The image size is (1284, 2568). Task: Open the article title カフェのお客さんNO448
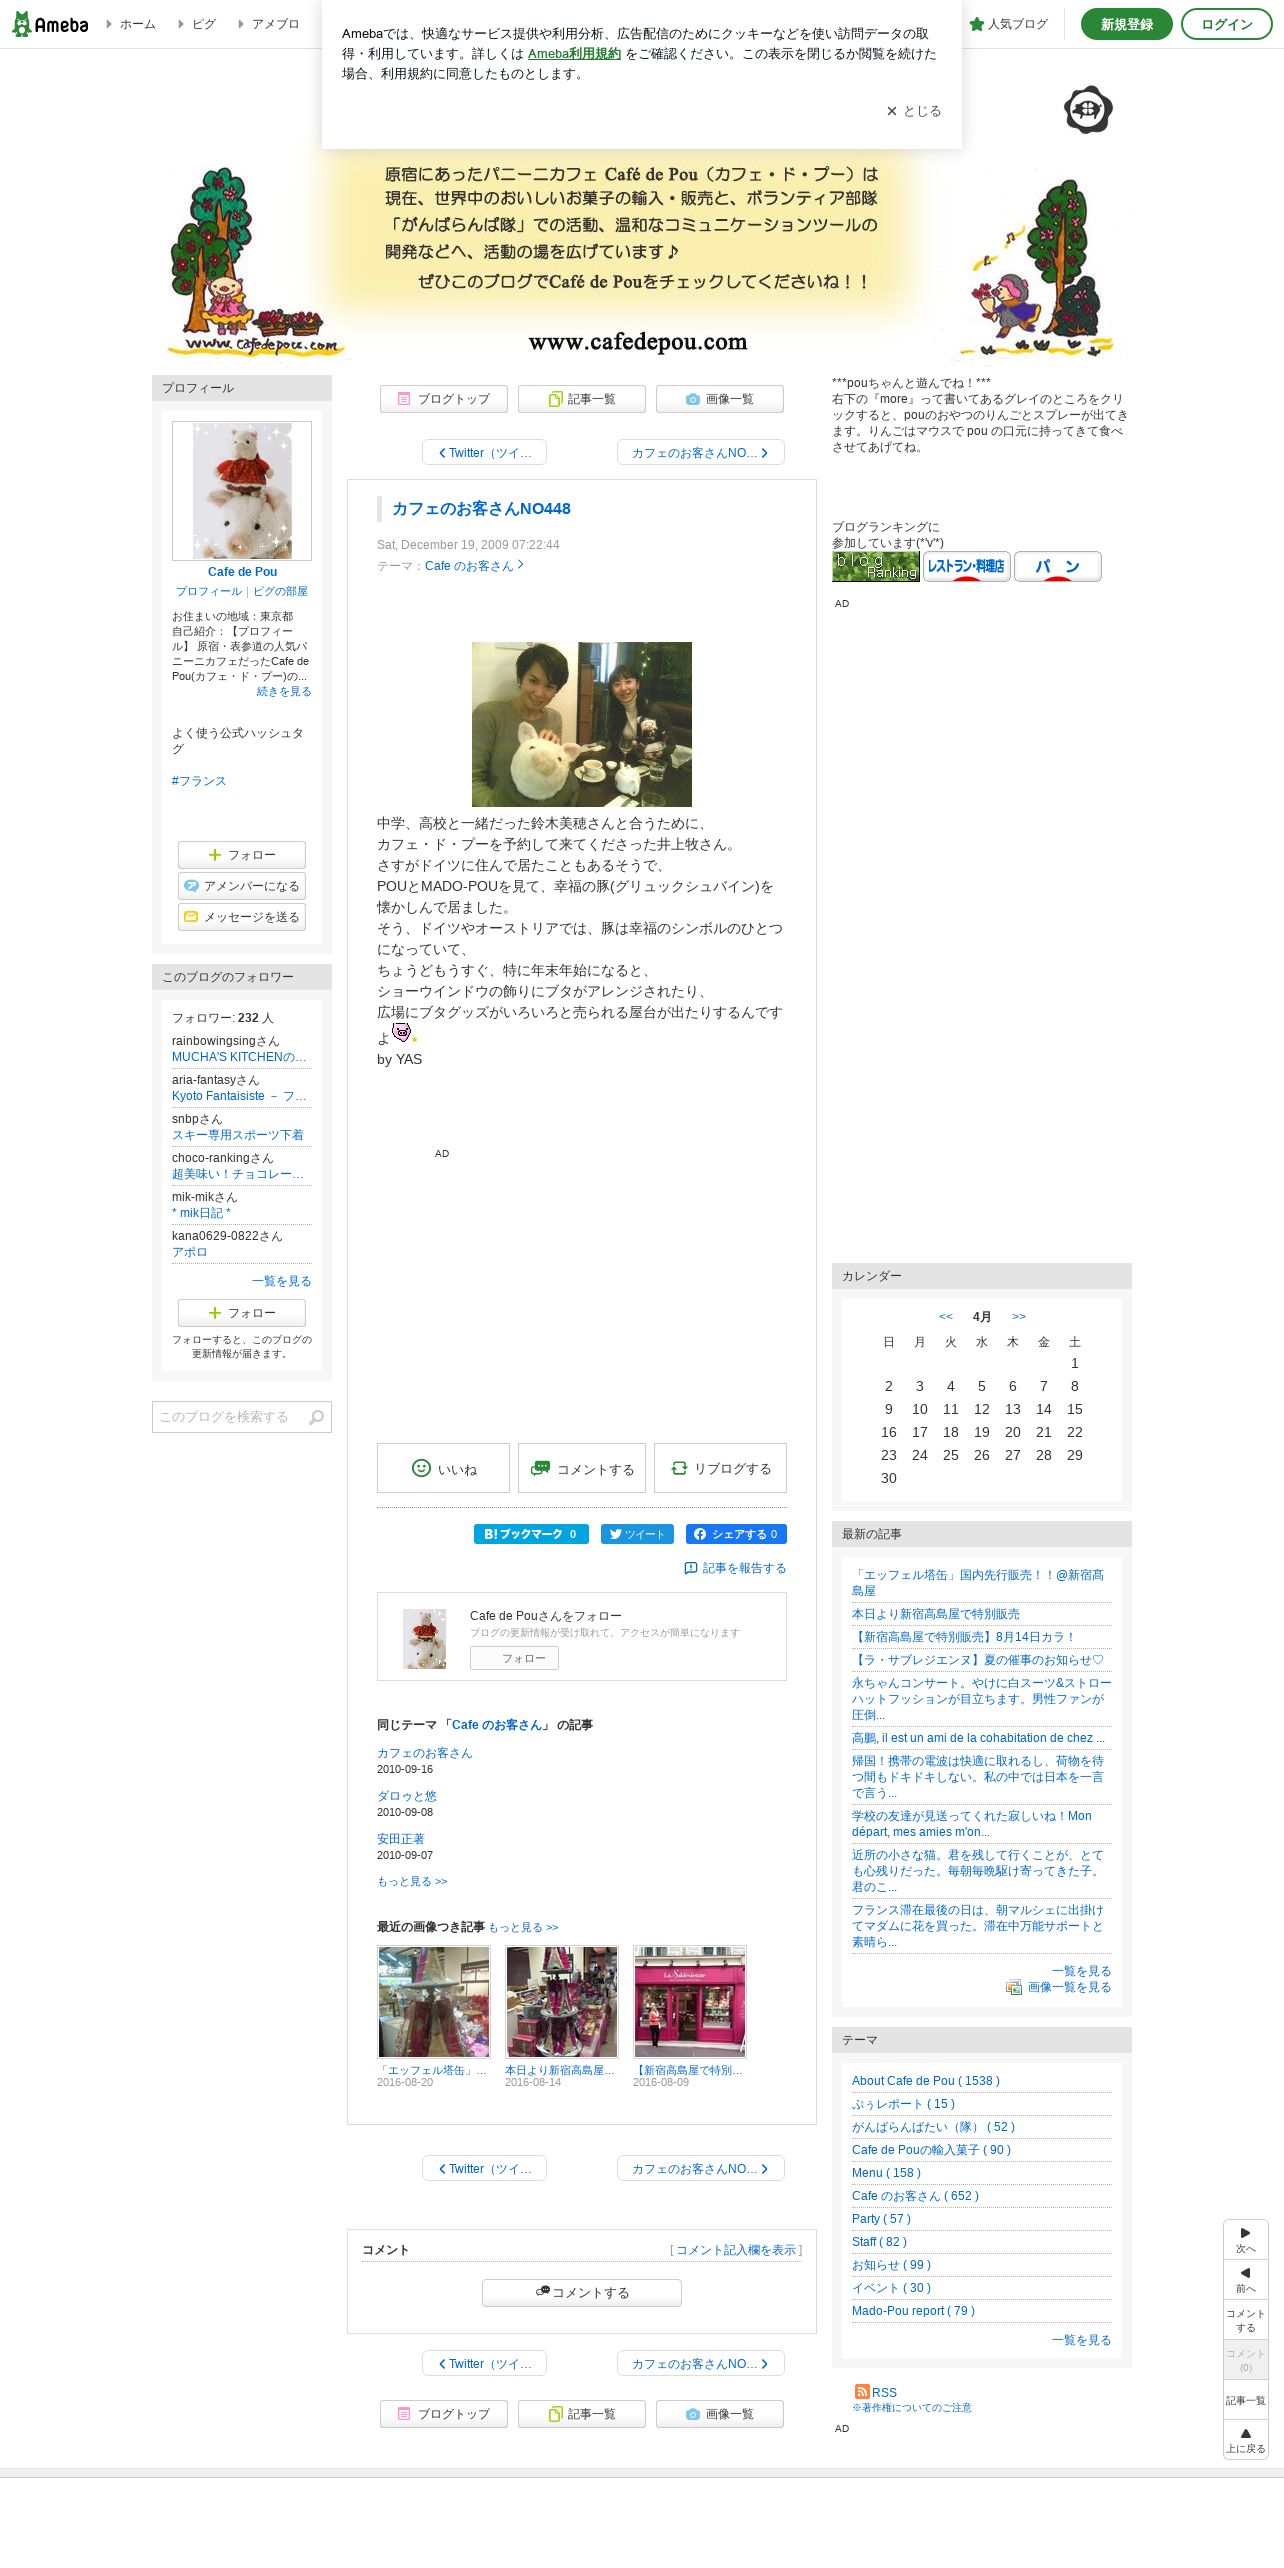coord(481,509)
